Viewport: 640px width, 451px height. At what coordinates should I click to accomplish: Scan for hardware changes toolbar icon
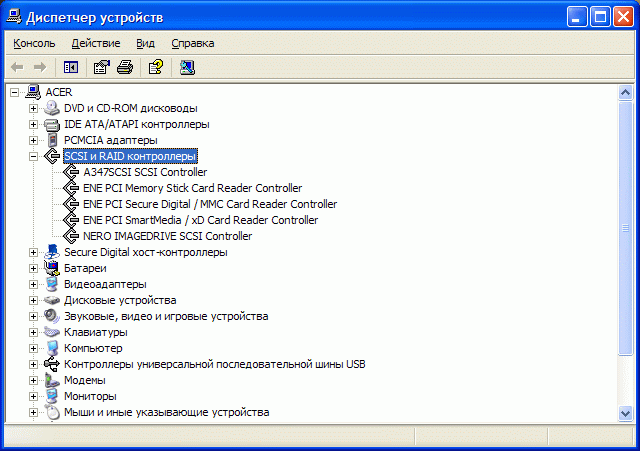click(187, 67)
